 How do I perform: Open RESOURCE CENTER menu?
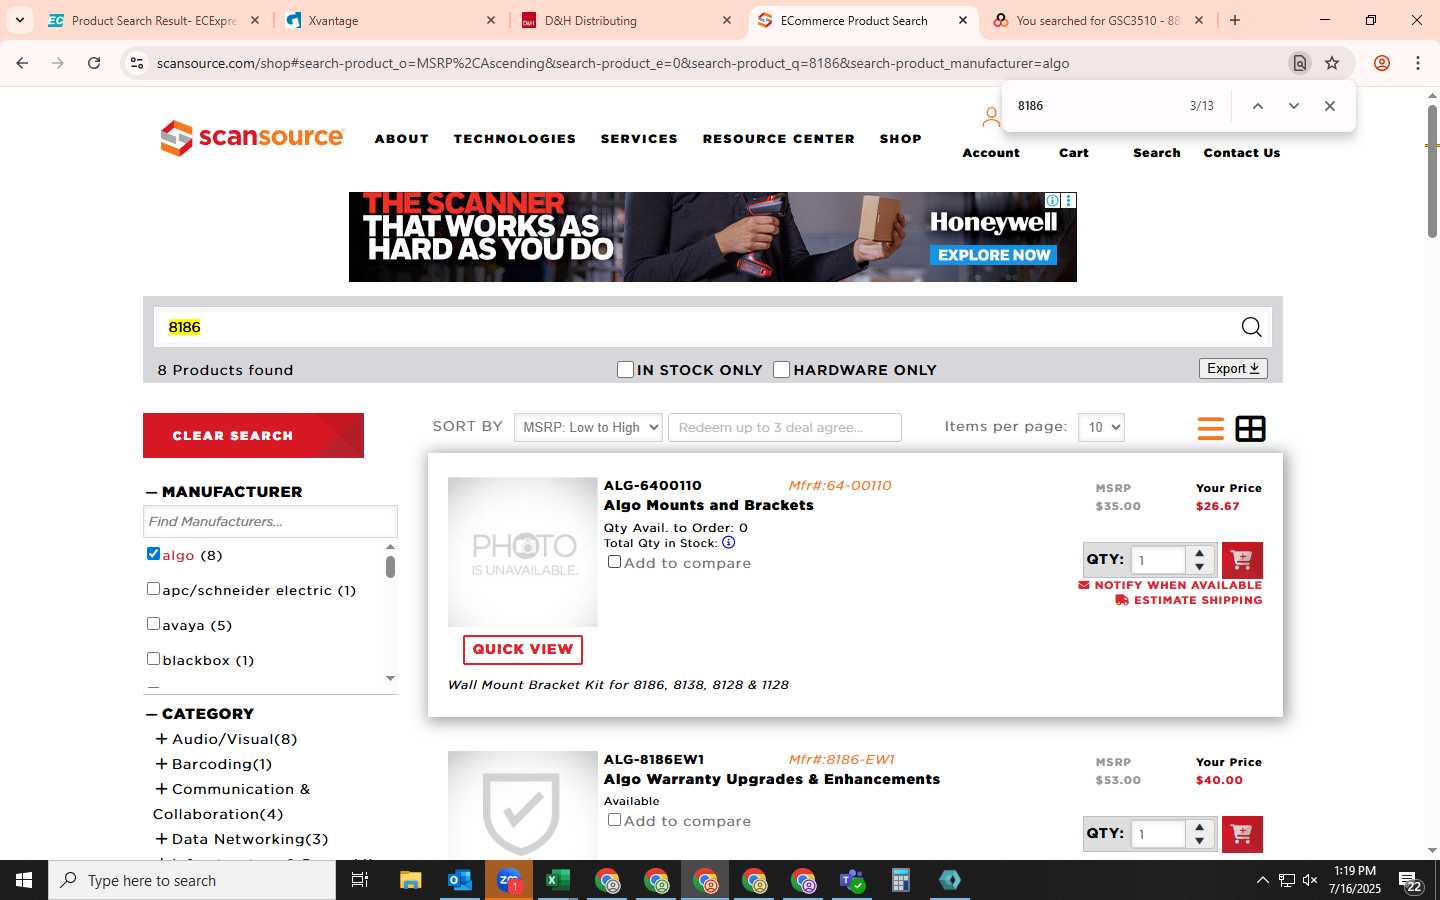(x=779, y=139)
